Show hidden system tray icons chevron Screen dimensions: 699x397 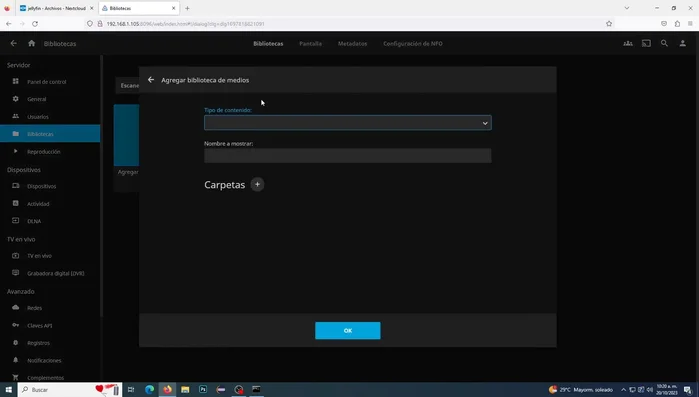[x=623, y=389]
